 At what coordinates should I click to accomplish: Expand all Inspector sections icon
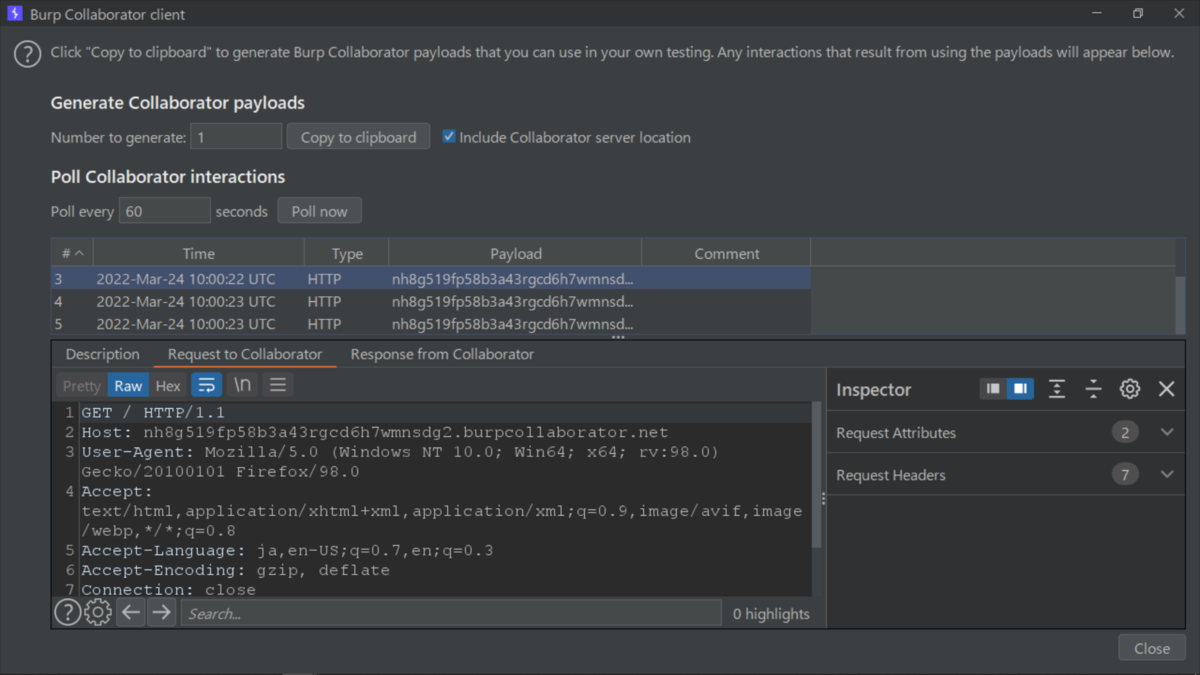pos(1057,389)
